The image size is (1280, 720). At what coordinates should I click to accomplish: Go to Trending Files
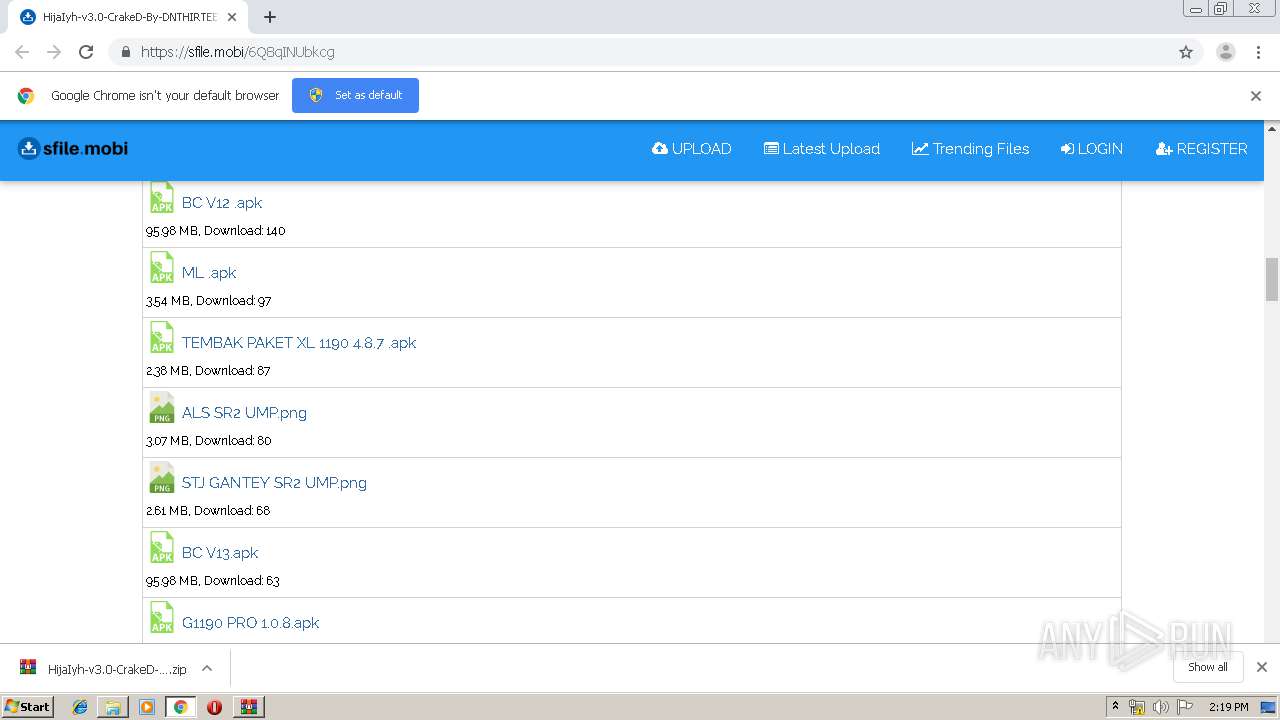coord(970,149)
